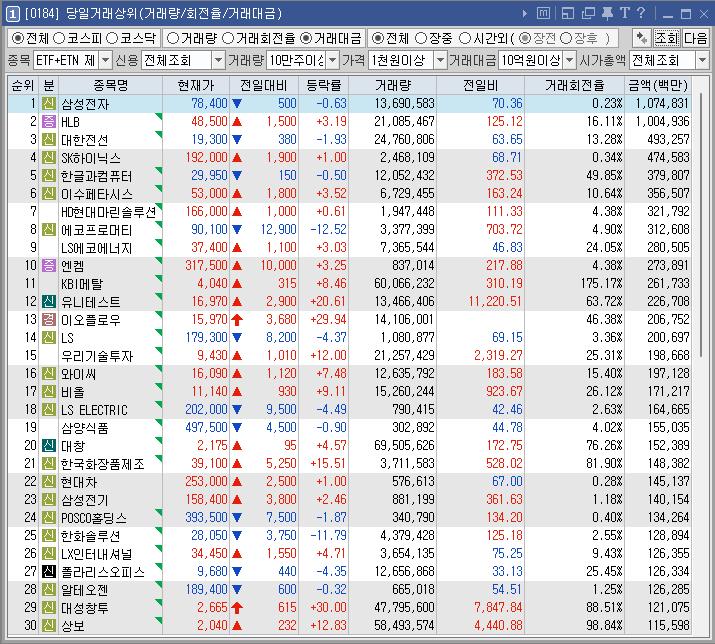Click the green corner marker in the KBI메탈 row
This screenshot has width=715, height=644.
tap(159, 279)
